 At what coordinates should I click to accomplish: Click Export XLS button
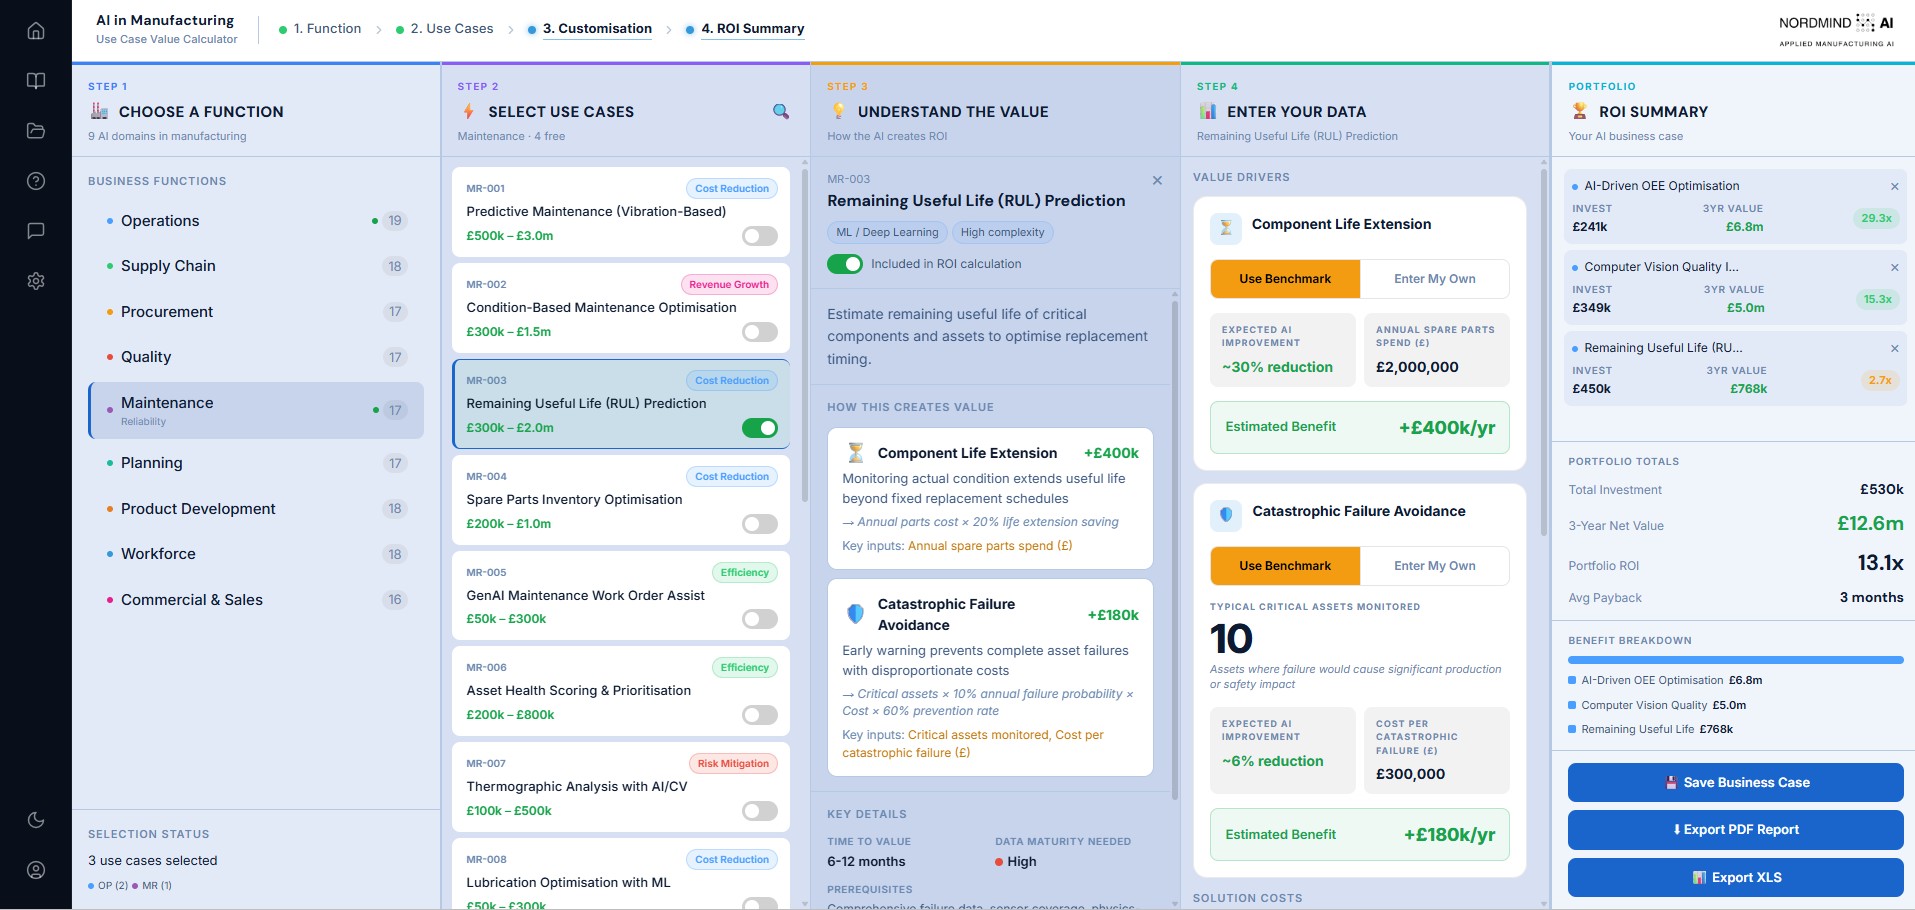(1735, 878)
